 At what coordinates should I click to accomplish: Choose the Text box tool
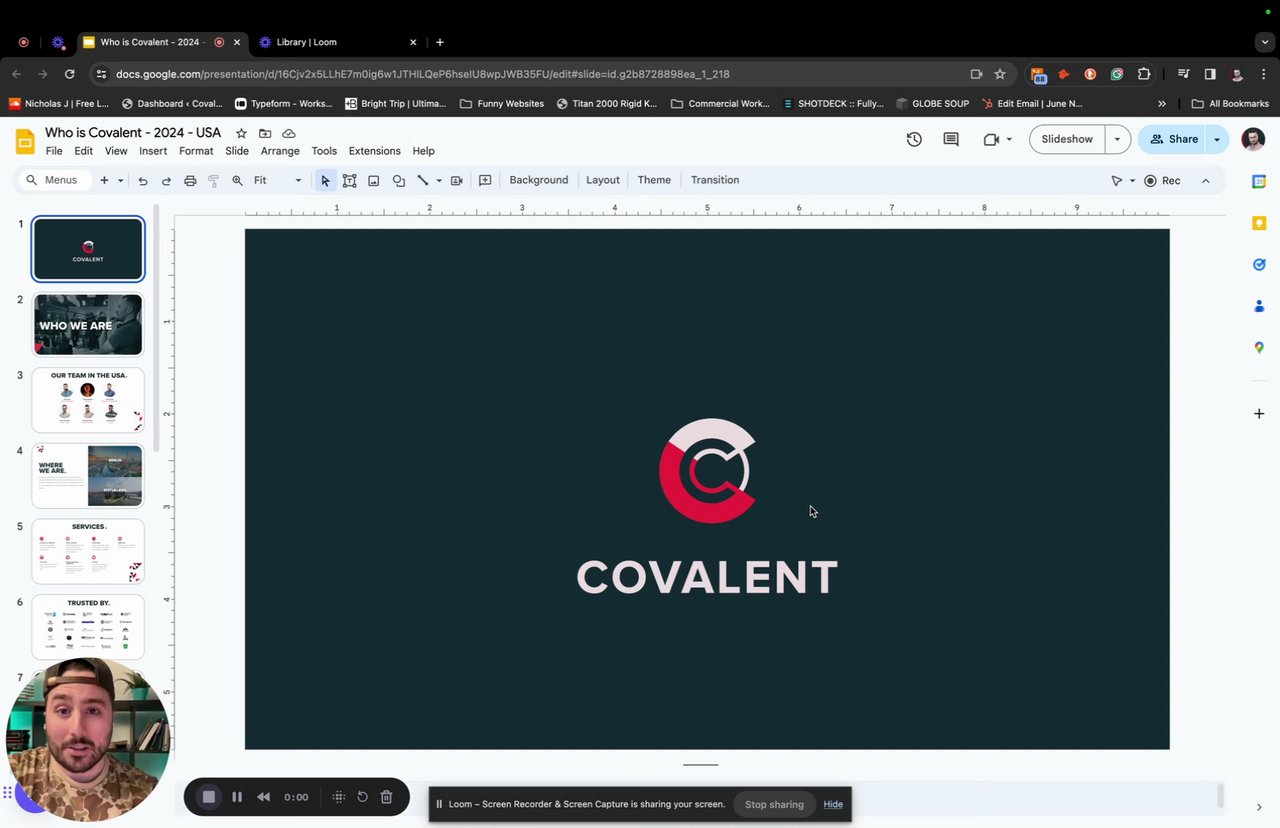(x=349, y=181)
